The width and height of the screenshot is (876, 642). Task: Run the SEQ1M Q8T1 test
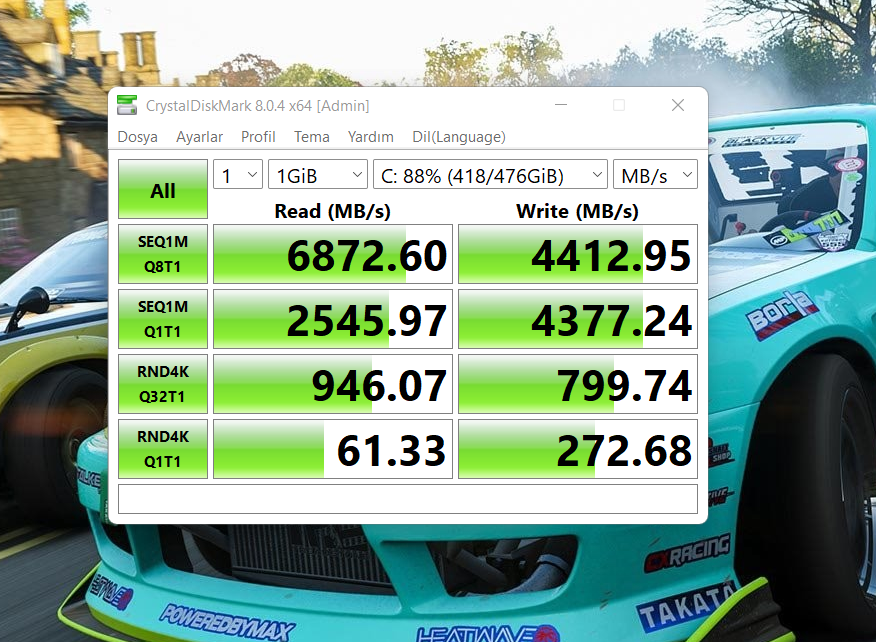click(163, 254)
